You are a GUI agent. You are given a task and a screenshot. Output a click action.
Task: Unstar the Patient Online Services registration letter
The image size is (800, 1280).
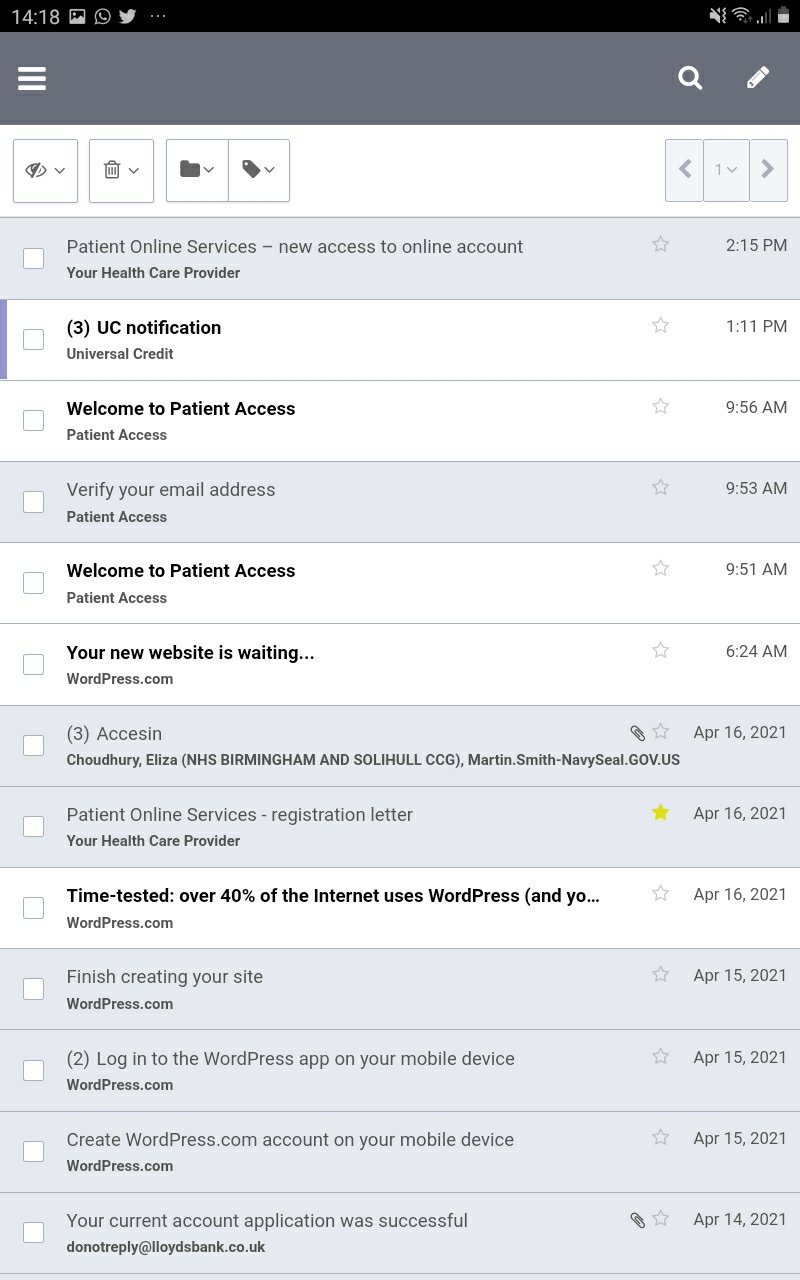point(660,812)
